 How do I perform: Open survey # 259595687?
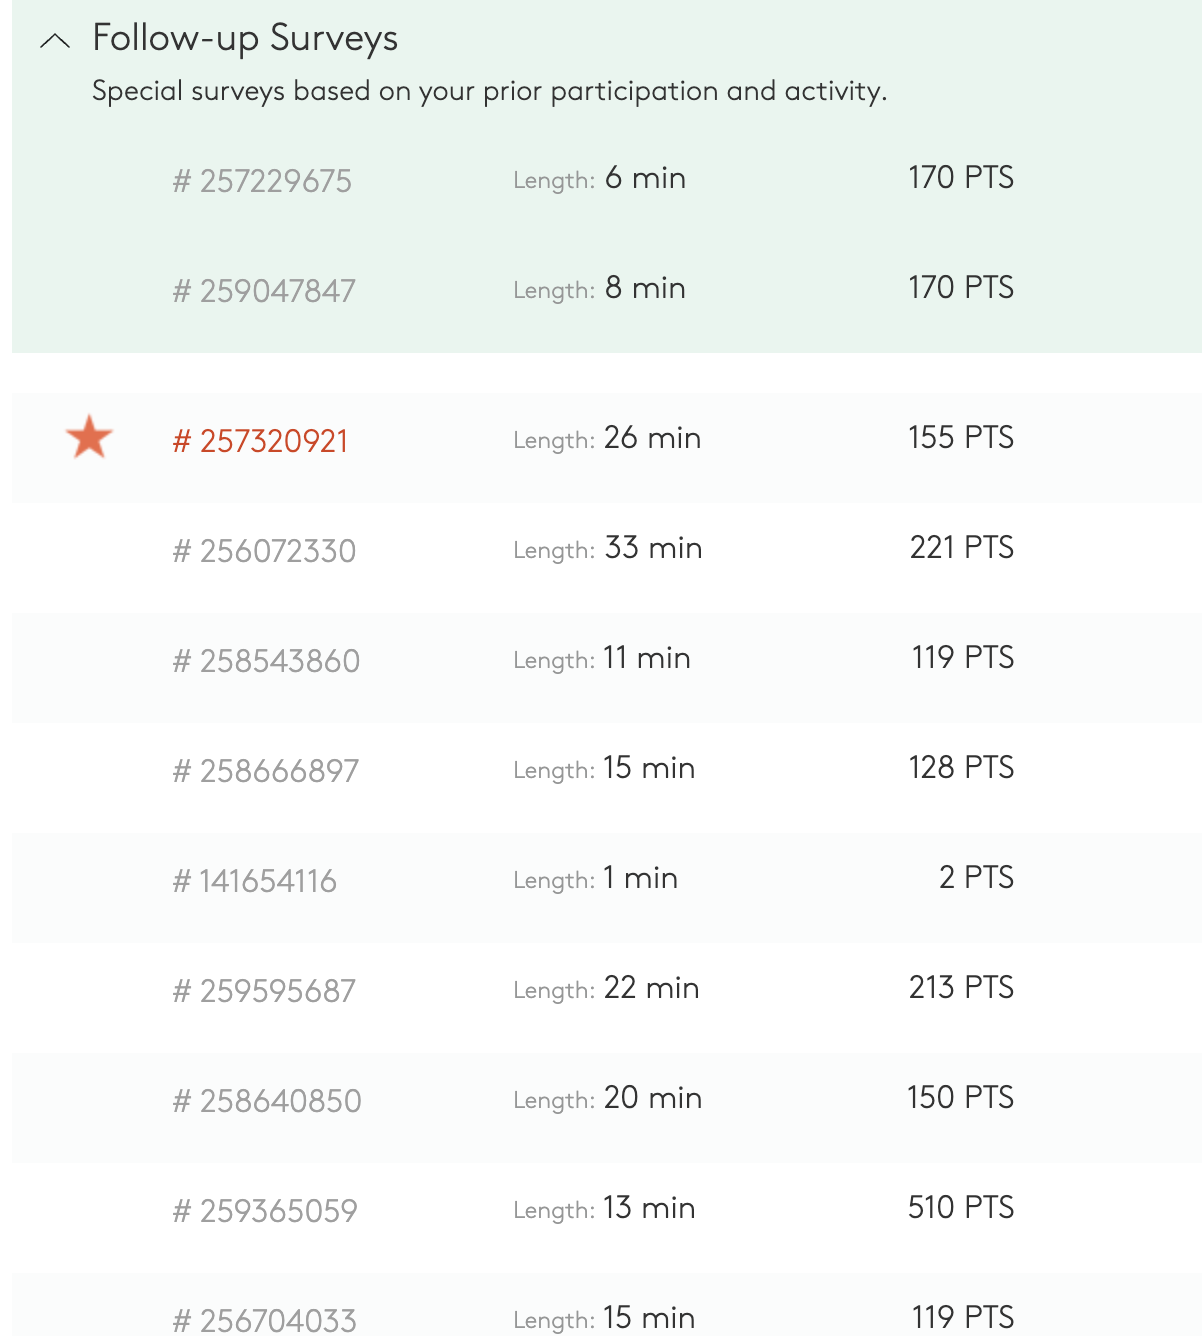click(x=264, y=991)
